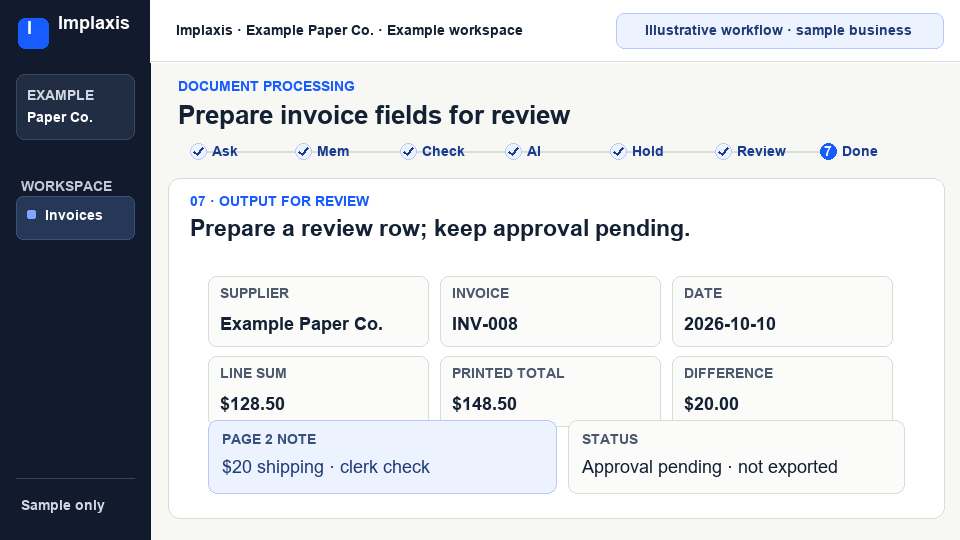The image size is (960, 540).
Task: Open Invoices in the workspace sidebar
Action: click(x=75, y=217)
